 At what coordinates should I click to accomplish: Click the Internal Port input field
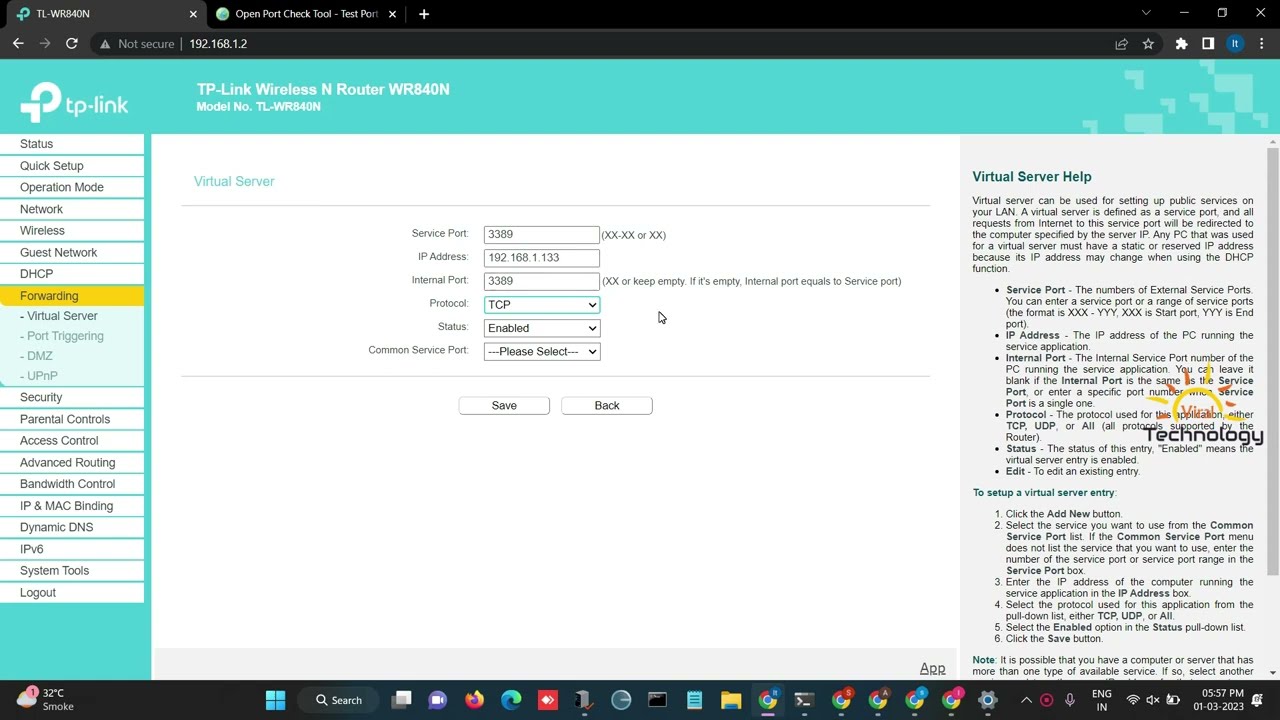click(541, 281)
